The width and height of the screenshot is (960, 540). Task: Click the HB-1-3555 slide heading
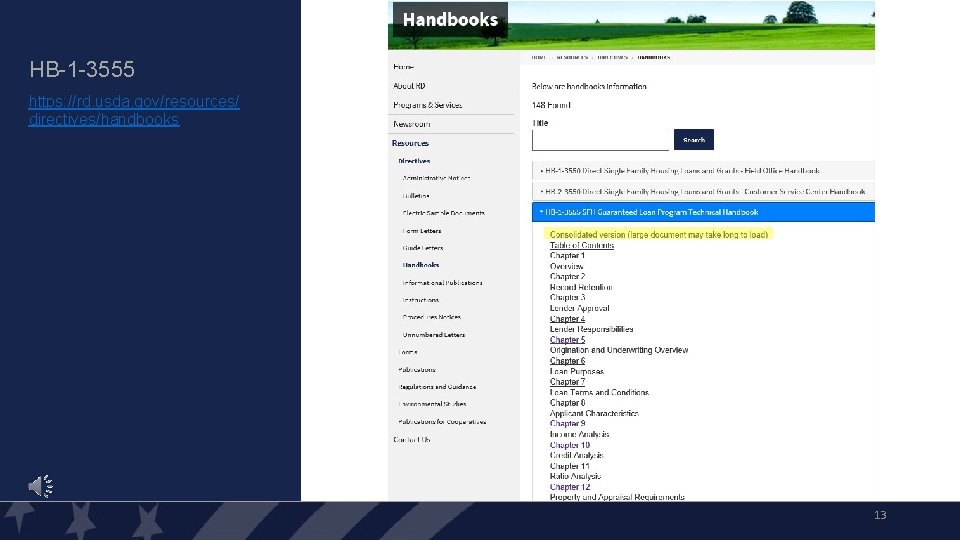coord(82,69)
